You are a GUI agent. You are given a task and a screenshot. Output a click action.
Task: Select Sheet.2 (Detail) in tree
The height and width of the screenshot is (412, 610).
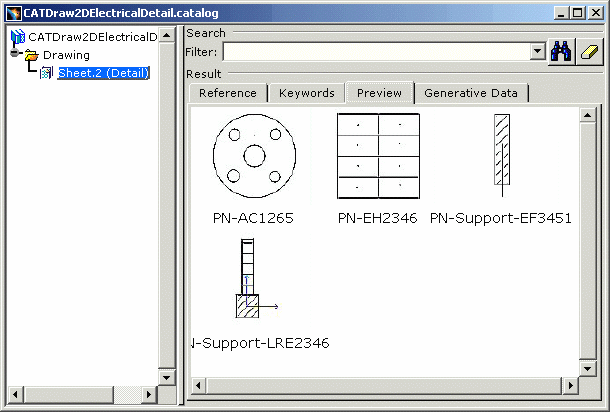click(103, 73)
